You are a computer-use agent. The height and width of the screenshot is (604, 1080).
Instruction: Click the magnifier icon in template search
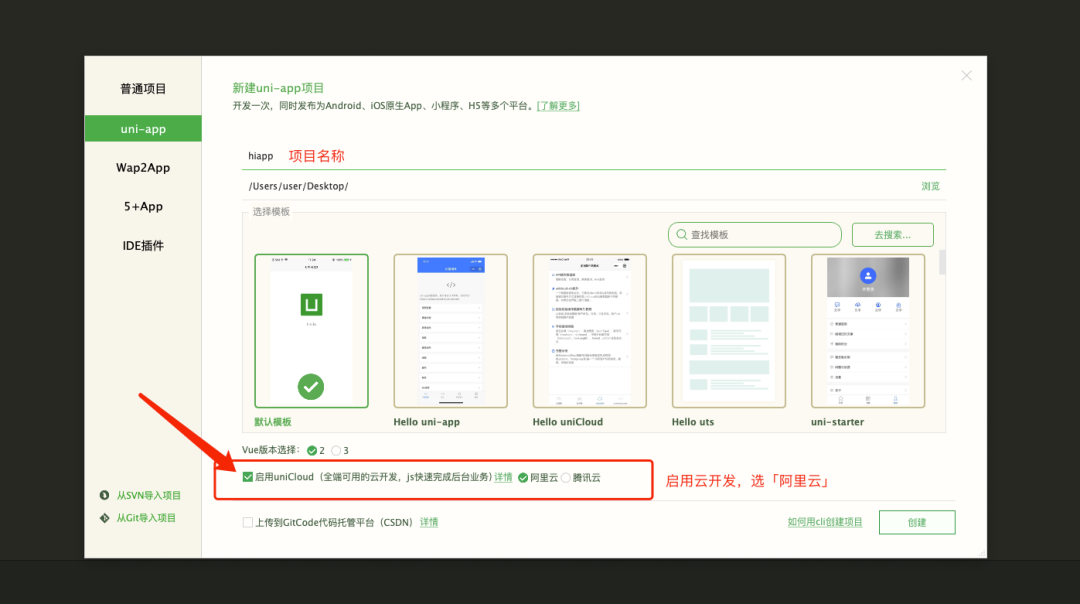coord(682,235)
